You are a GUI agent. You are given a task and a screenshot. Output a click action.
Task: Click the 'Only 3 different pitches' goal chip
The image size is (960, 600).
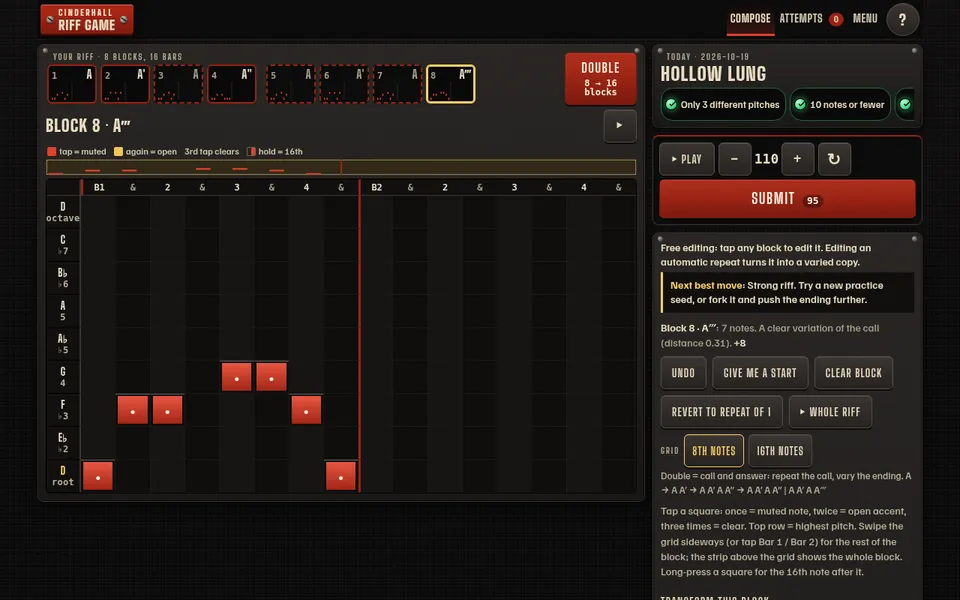(723, 105)
